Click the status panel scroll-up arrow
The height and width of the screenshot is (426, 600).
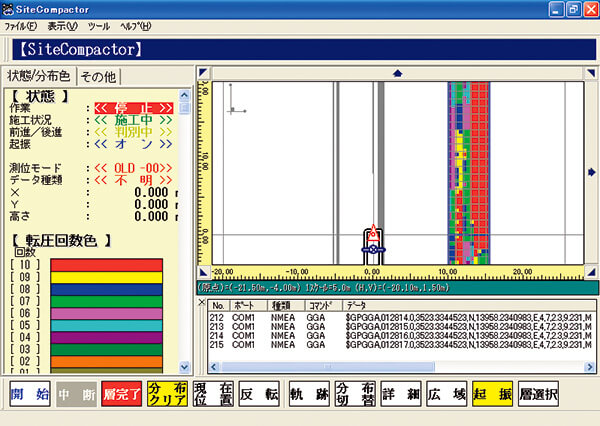tap(184, 95)
